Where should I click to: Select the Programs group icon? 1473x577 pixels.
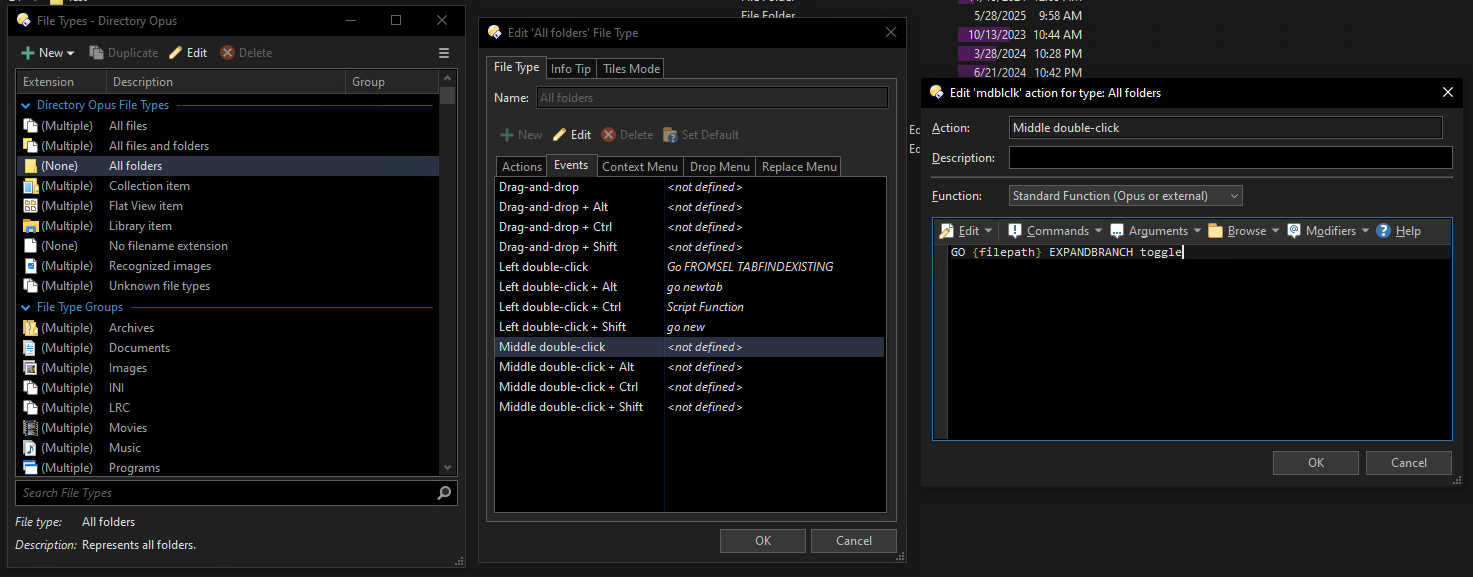30,468
